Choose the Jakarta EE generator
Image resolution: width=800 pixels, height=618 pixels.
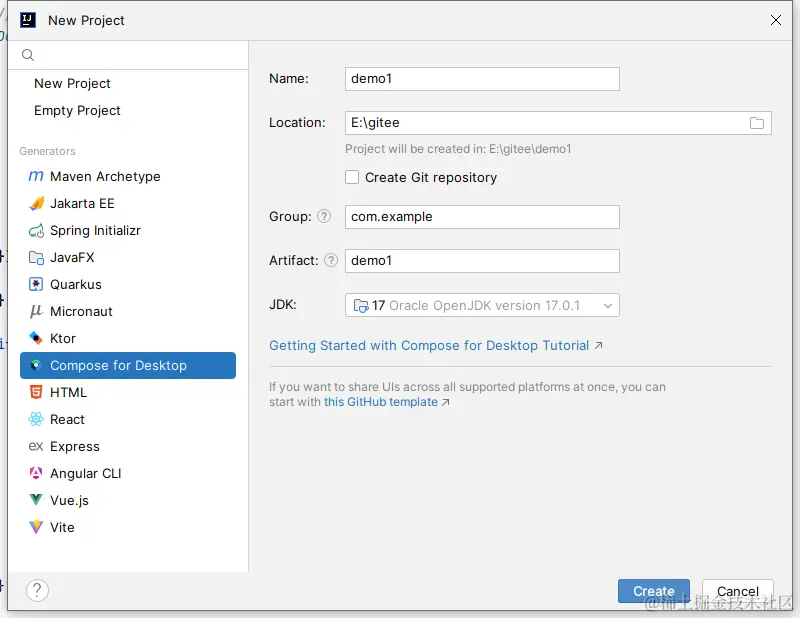click(x=128, y=204)
